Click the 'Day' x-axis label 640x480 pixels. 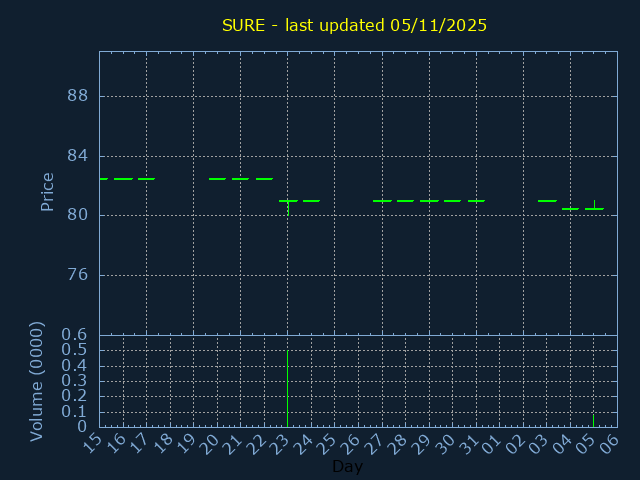point(347,467)
